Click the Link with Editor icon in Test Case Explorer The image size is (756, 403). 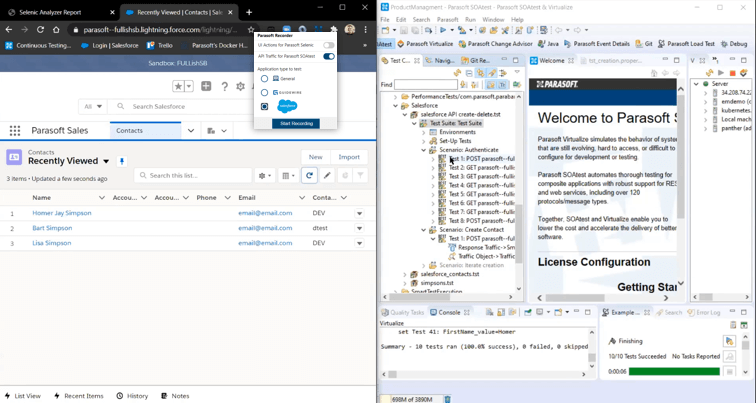[x=480, y=73]
